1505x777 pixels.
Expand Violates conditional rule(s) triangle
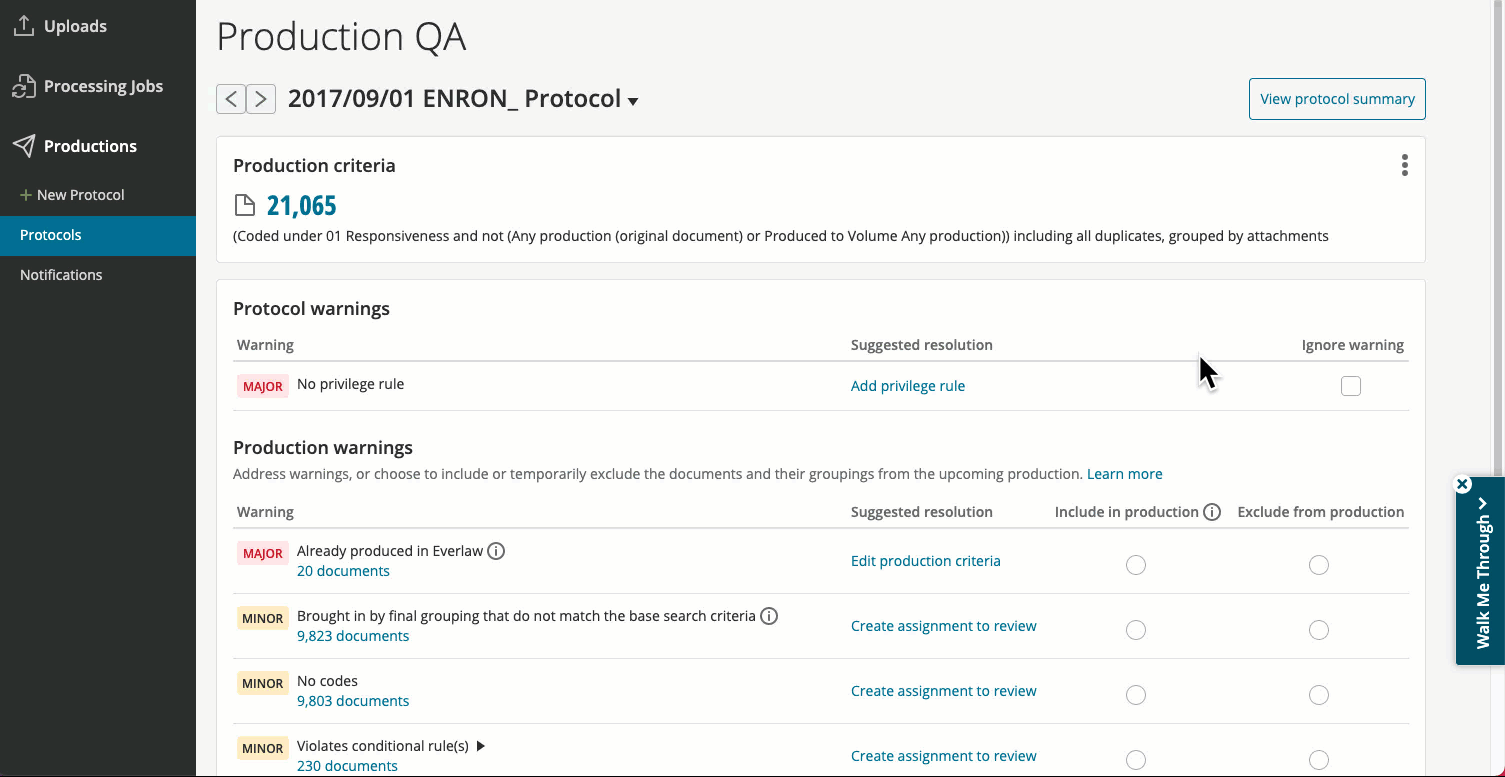481,746
